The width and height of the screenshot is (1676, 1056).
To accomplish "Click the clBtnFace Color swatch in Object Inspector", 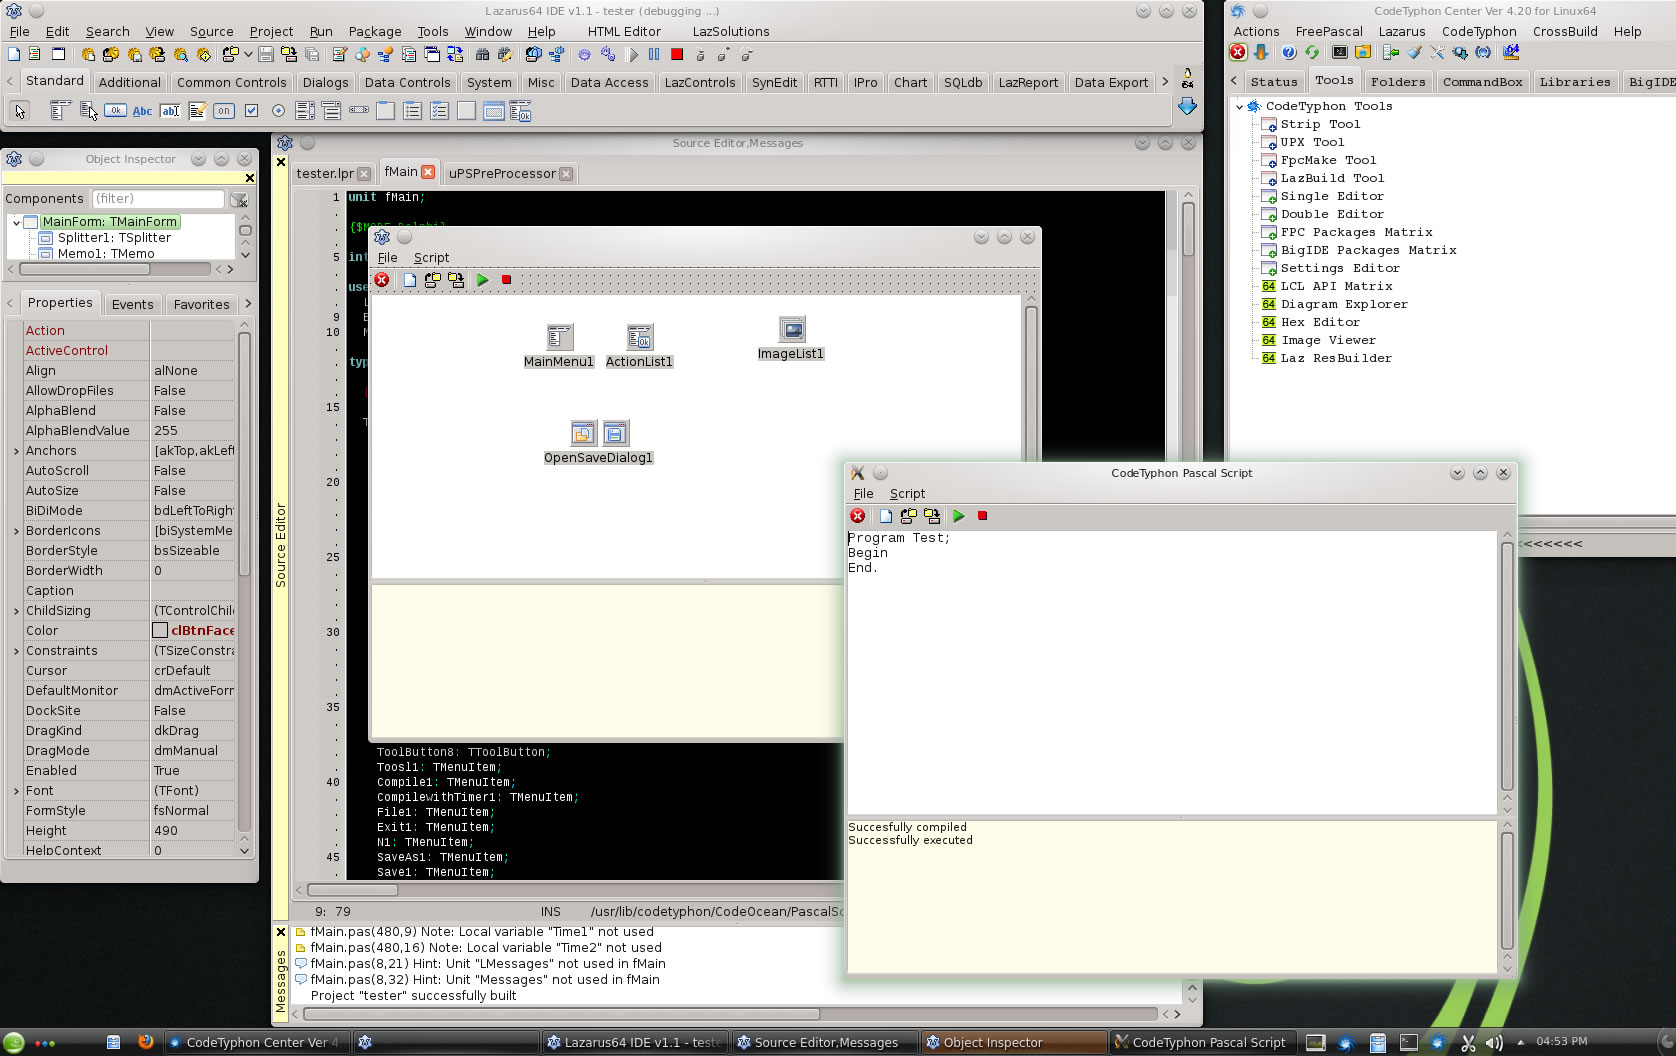I will 160,630.
